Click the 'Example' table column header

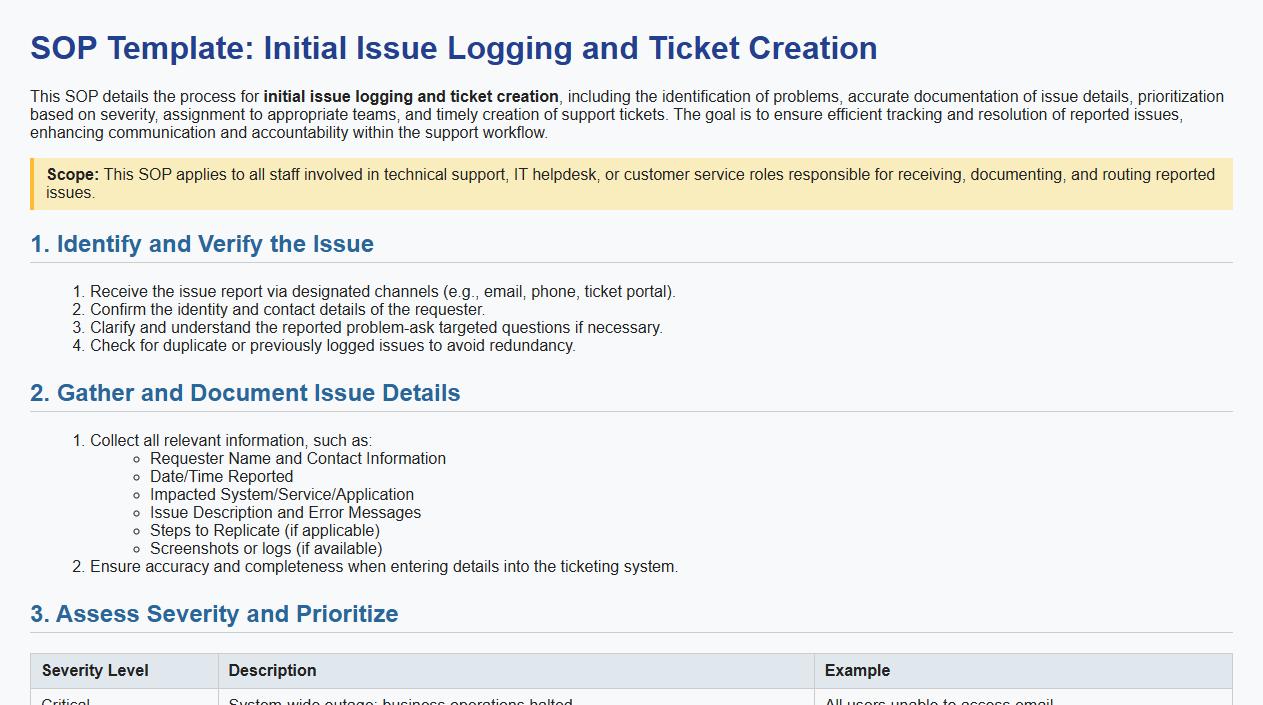click(857, 671)
